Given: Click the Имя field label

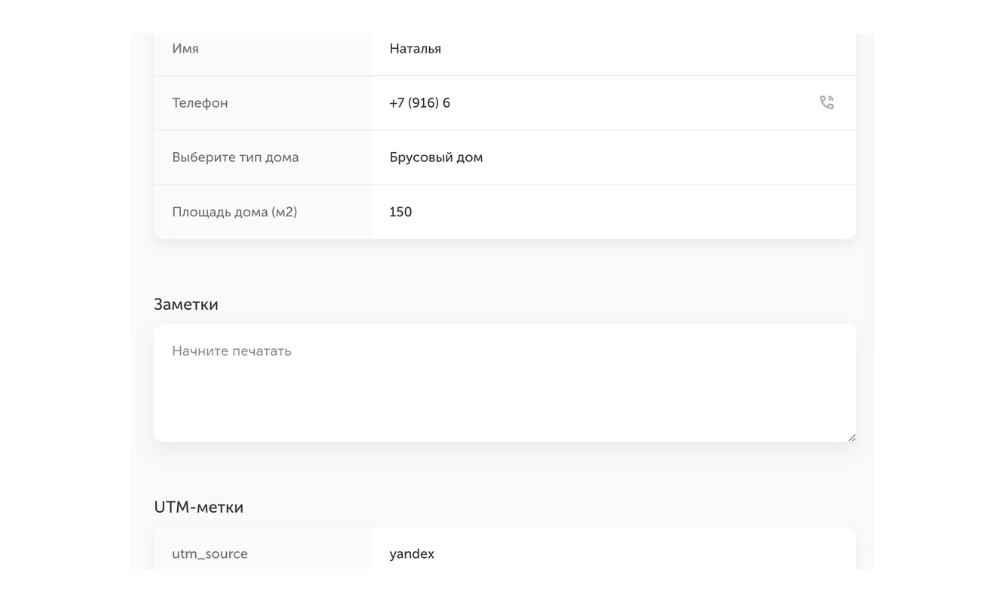Looking at the screenshot, I should click(x=185, y=49).
